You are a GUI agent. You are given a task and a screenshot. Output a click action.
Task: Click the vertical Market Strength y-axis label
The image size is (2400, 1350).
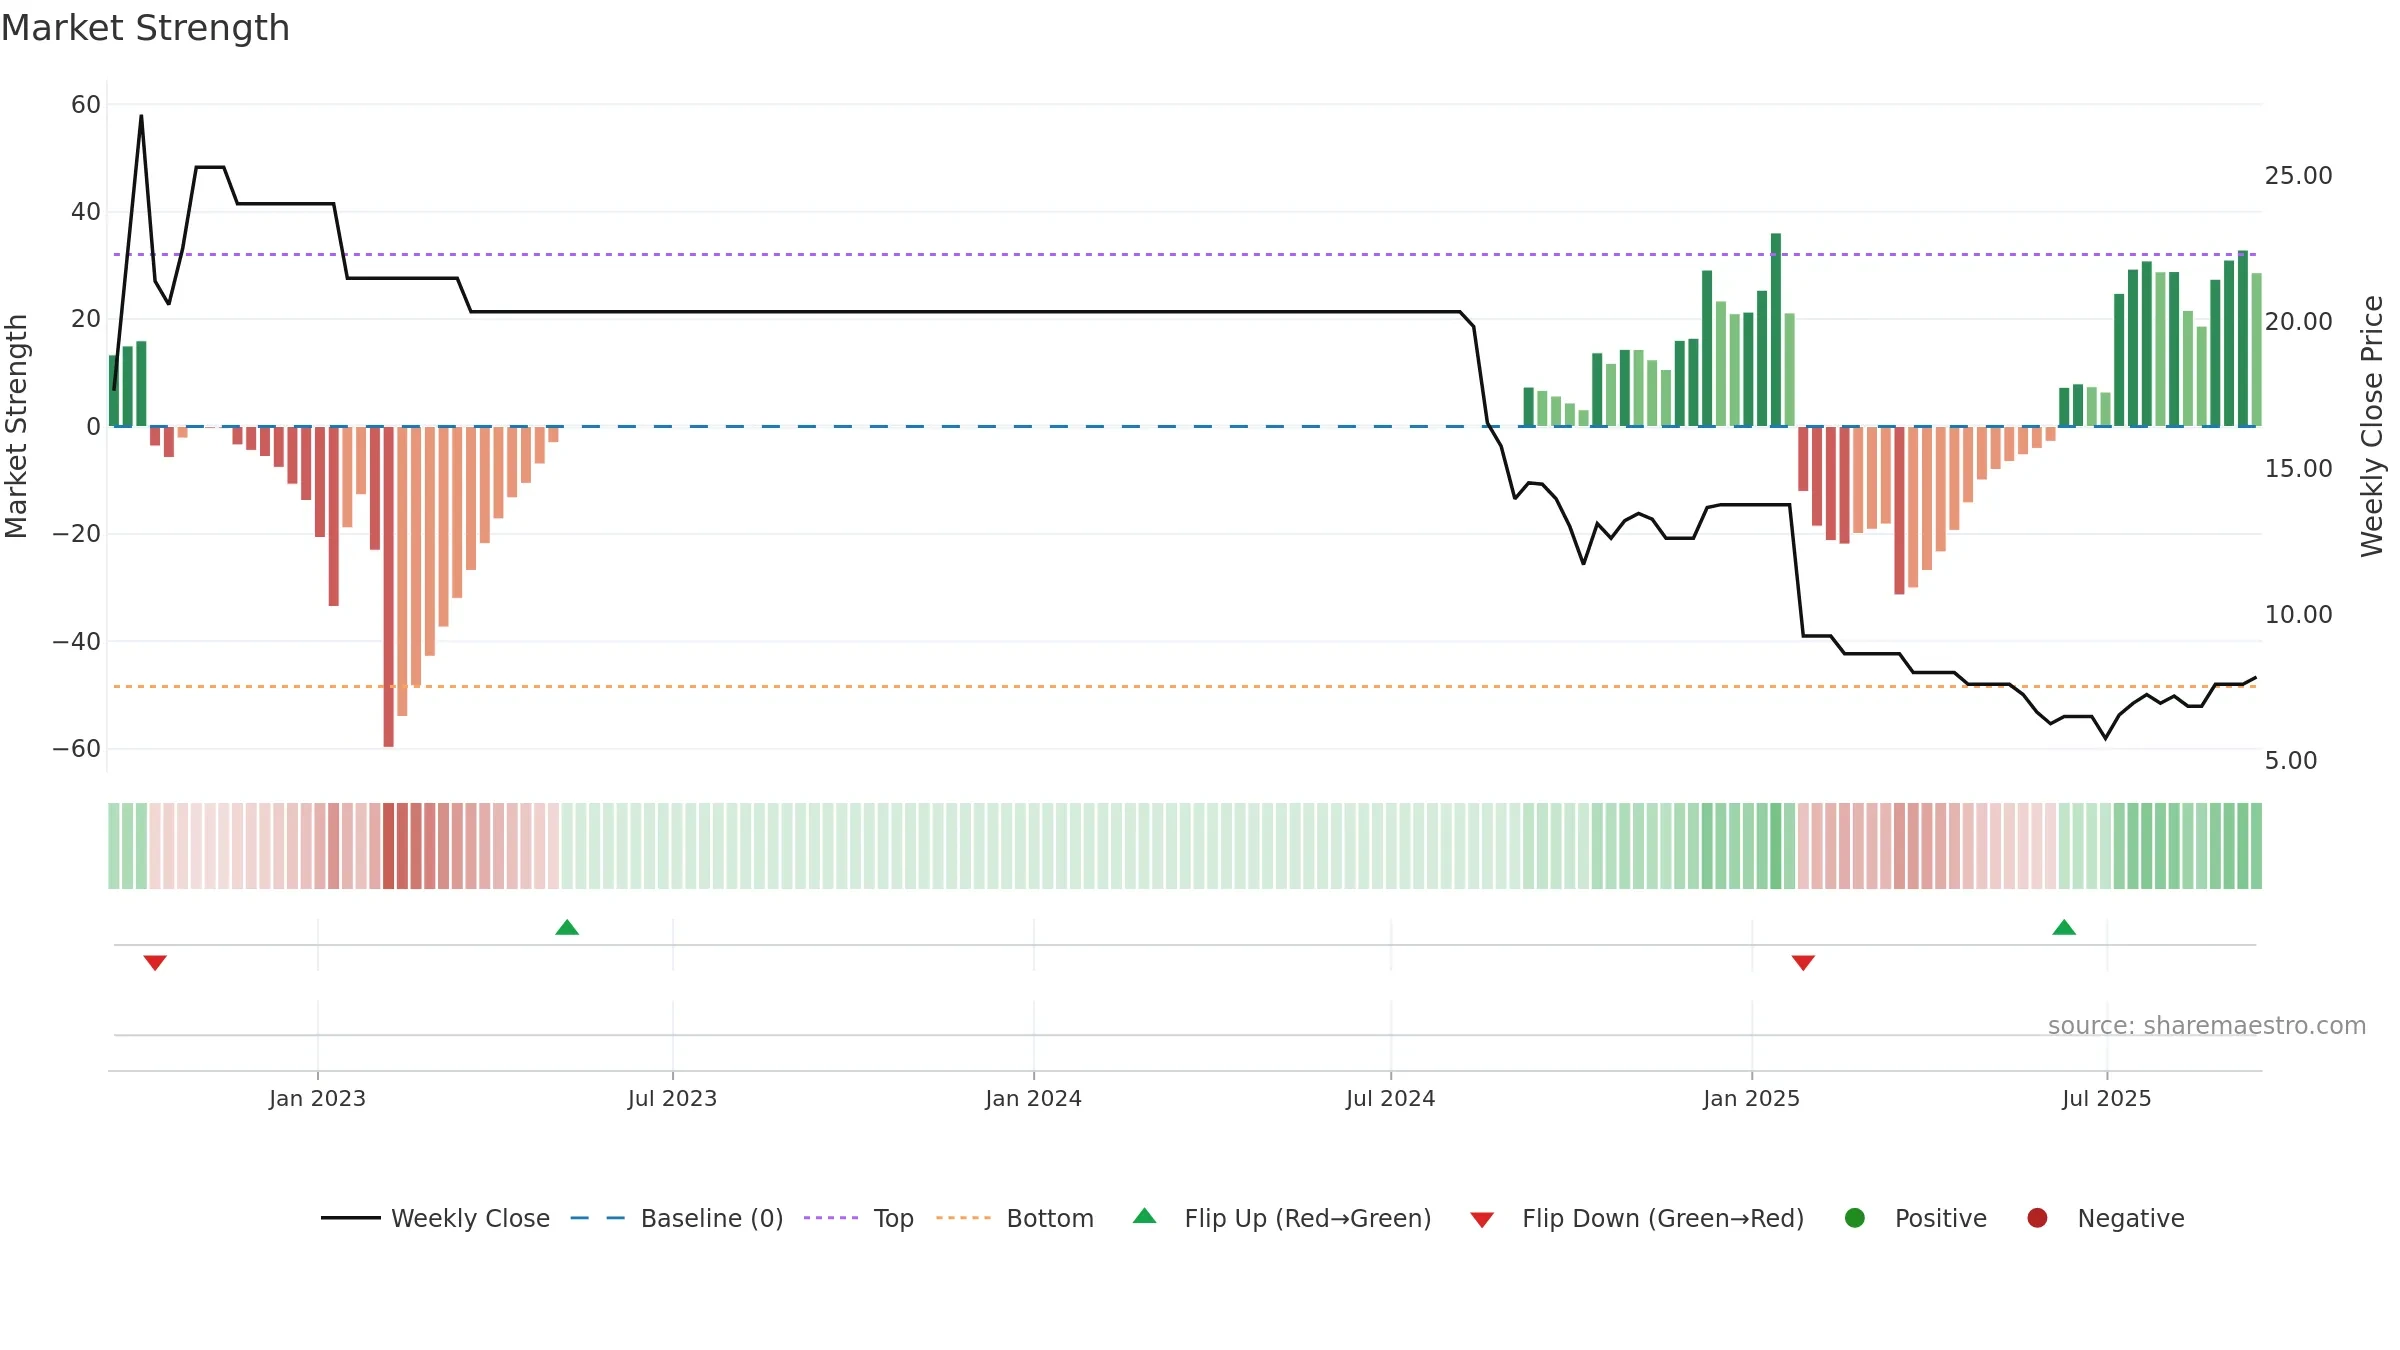pyautogui.click(x=16, y=426)
